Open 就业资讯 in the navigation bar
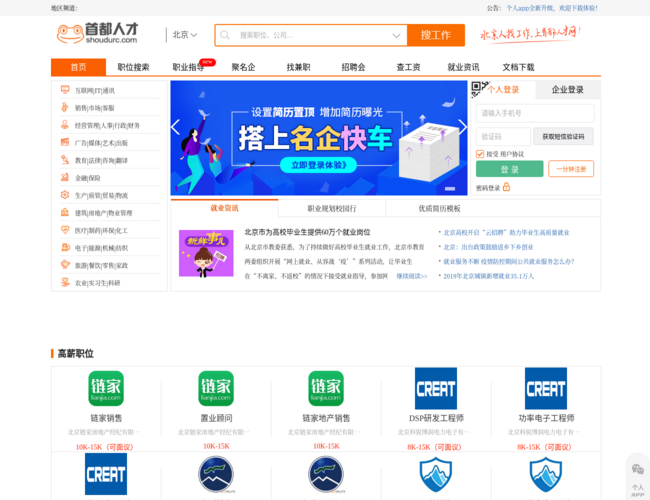Image resolution: width=650 pixels, height=500 pixels. coord(463,67)
